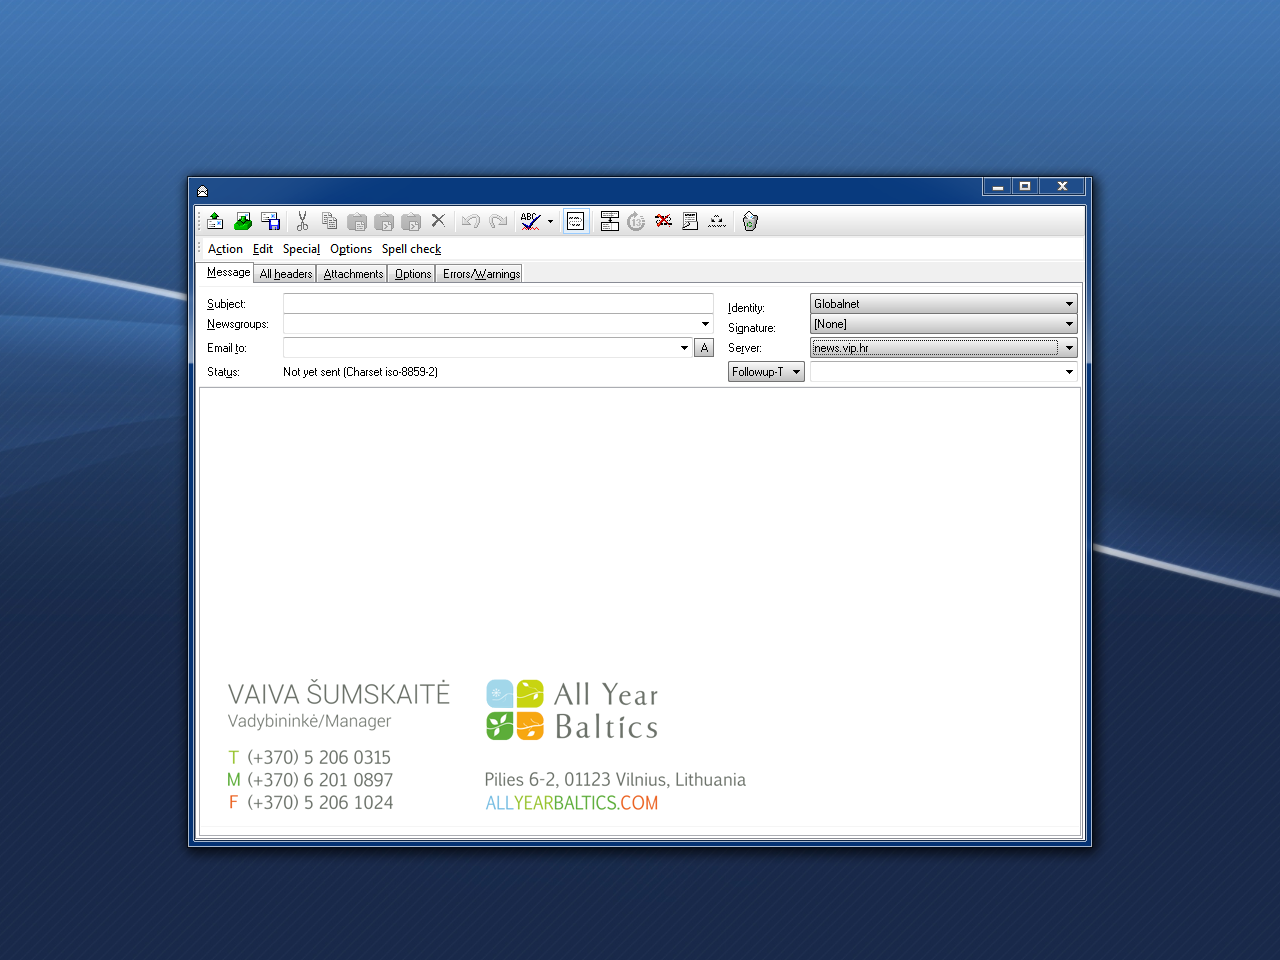Image resolution: width=1280 pixels, height=960 pixels.
Task: Click the scissors cut icon
Action: coord(302,221)
